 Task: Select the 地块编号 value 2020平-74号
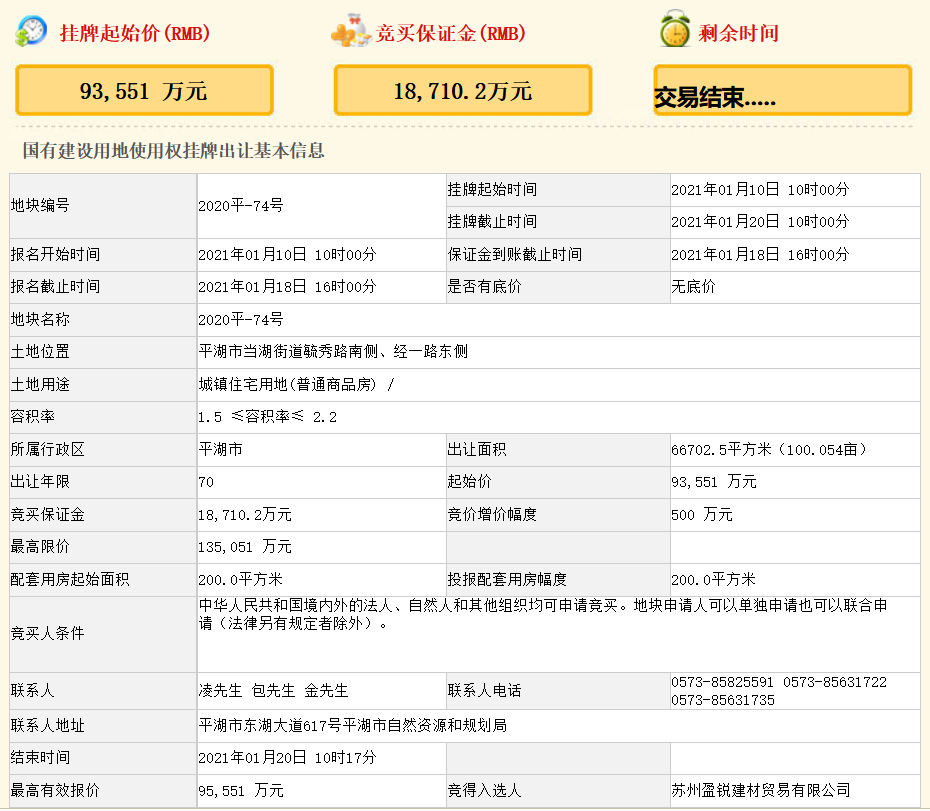pos(241,205)
